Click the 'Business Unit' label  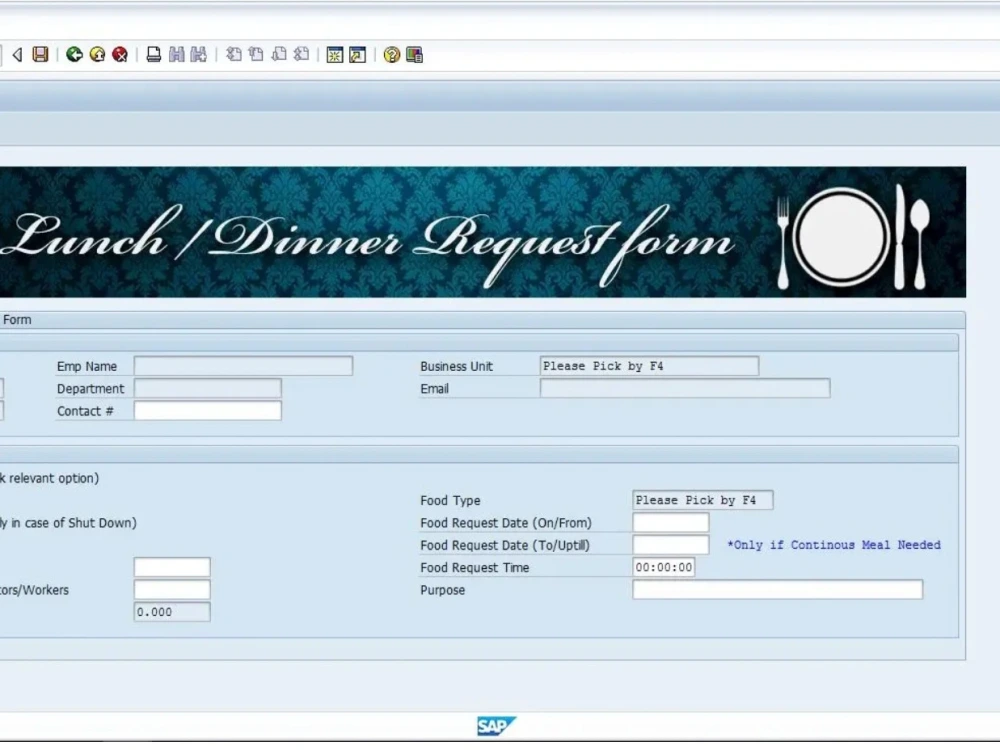point(456,367)
